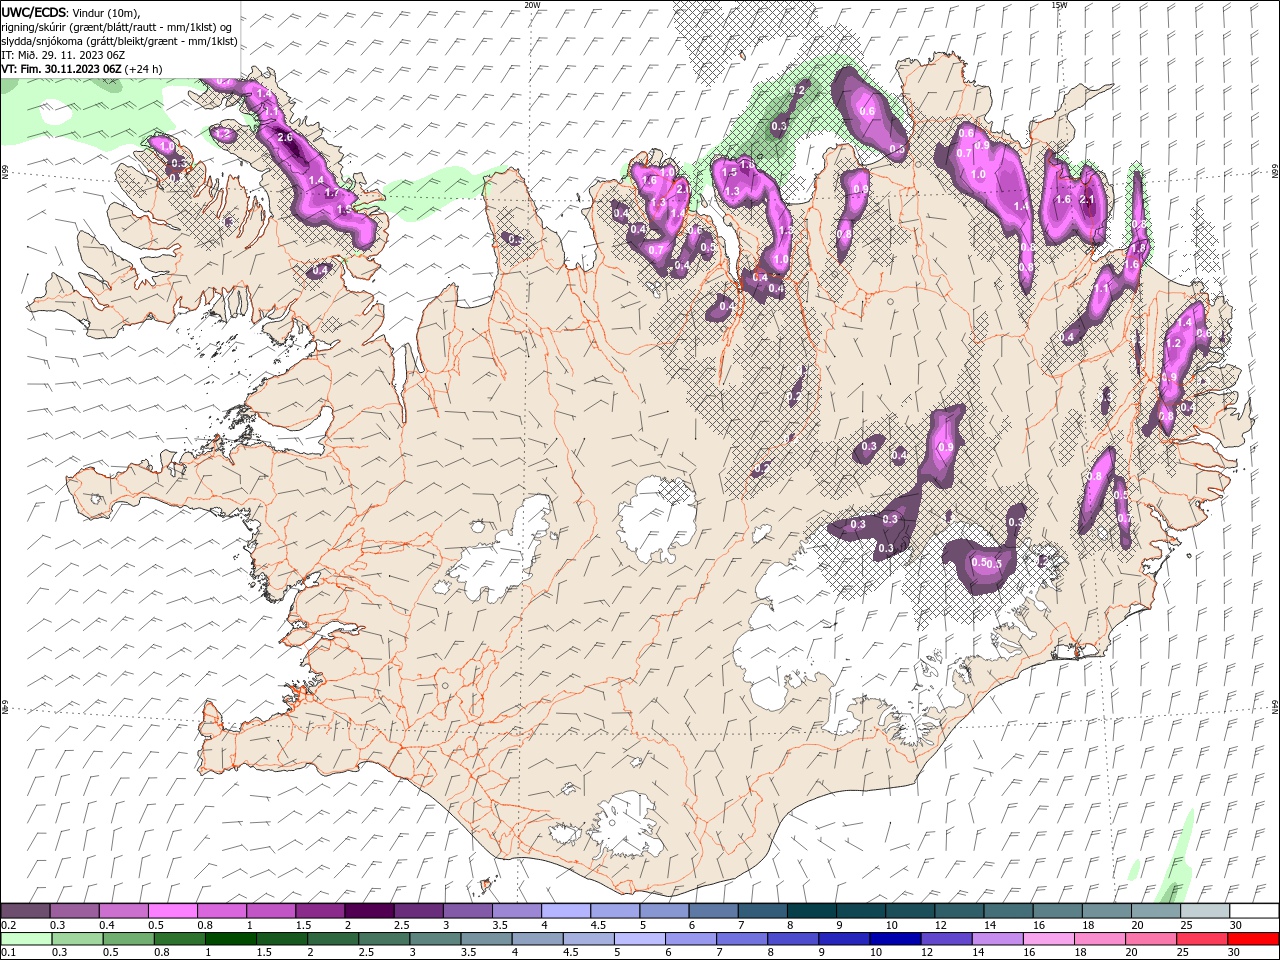Select upper legend swatch starting at 12
Screen dimensions: 1280x960
point(959,911)
